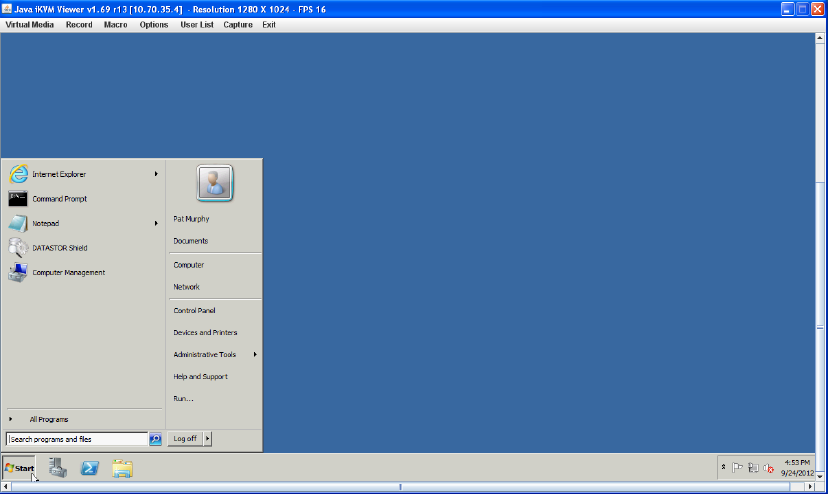Click the user account picture
The width and height of the screenshot is (828, 494).
tap(215, 183)
